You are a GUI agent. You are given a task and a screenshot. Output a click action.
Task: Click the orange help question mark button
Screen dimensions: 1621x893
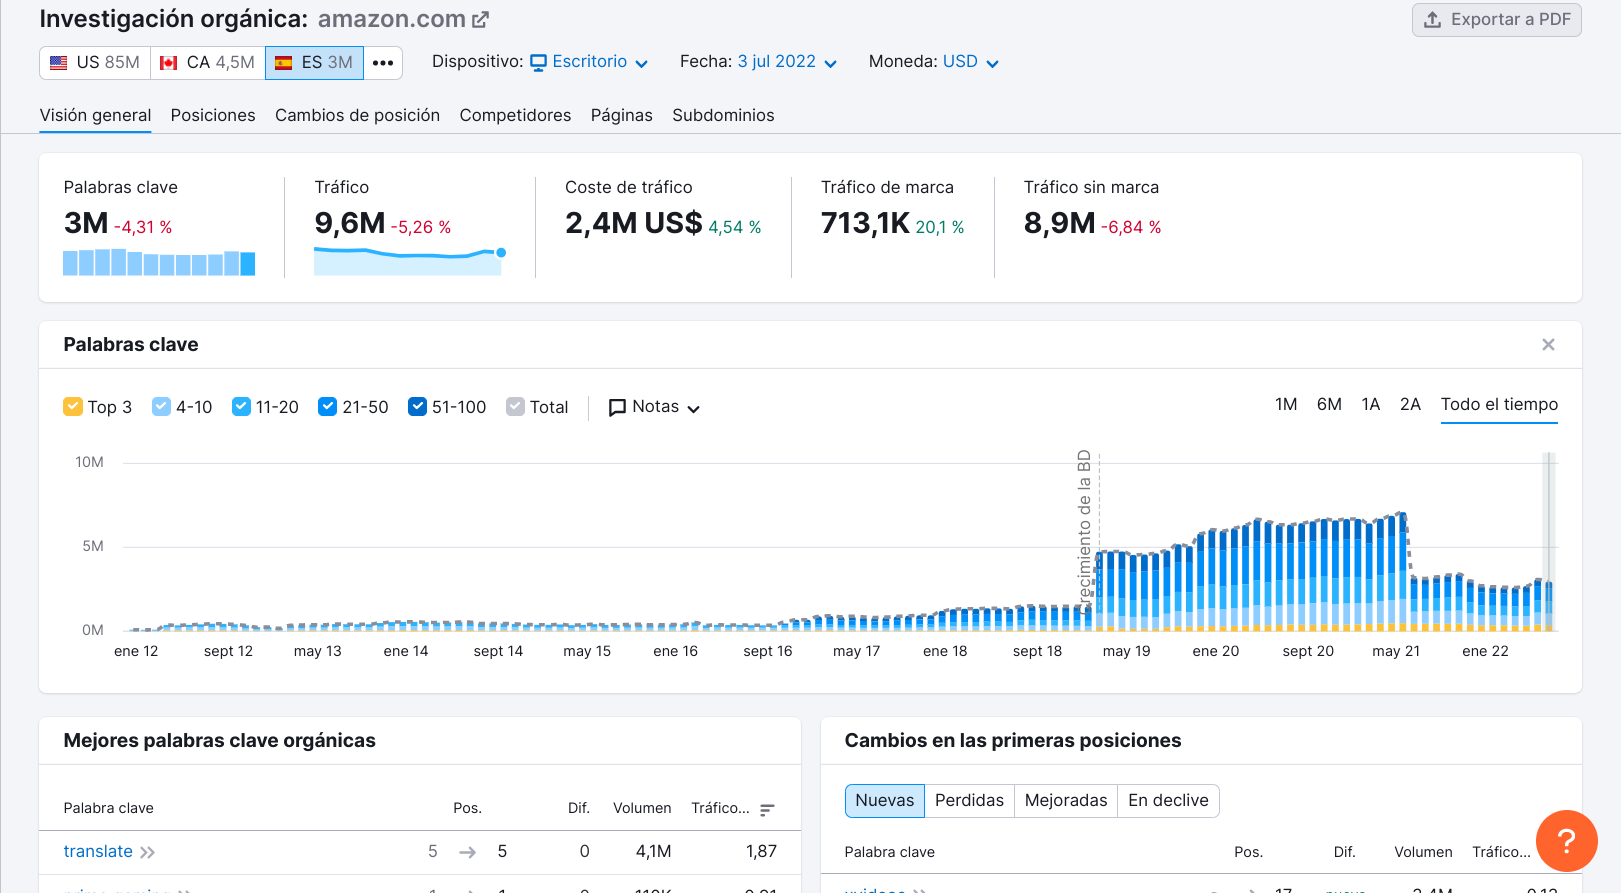click(1566, 841)
